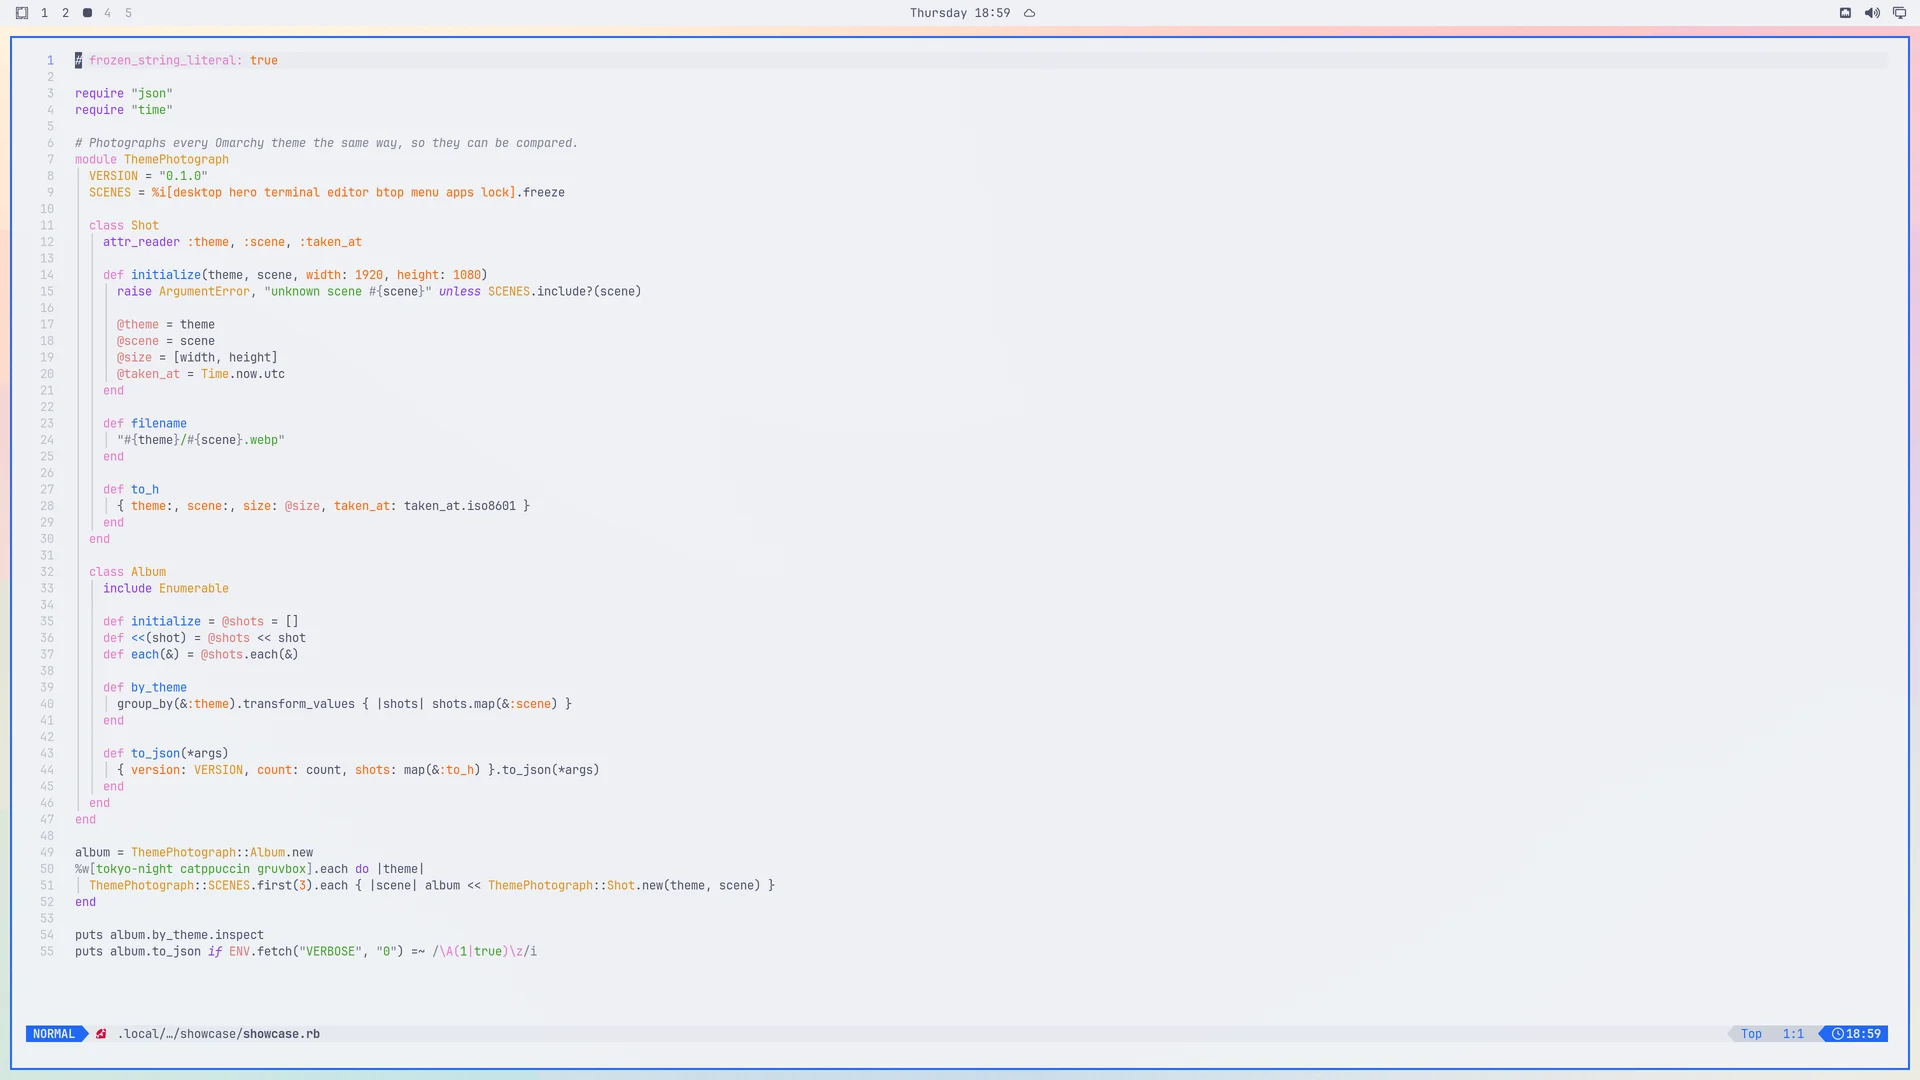
Task: Click the showcase.rb filename in statusline
Action: [281, 1034]
